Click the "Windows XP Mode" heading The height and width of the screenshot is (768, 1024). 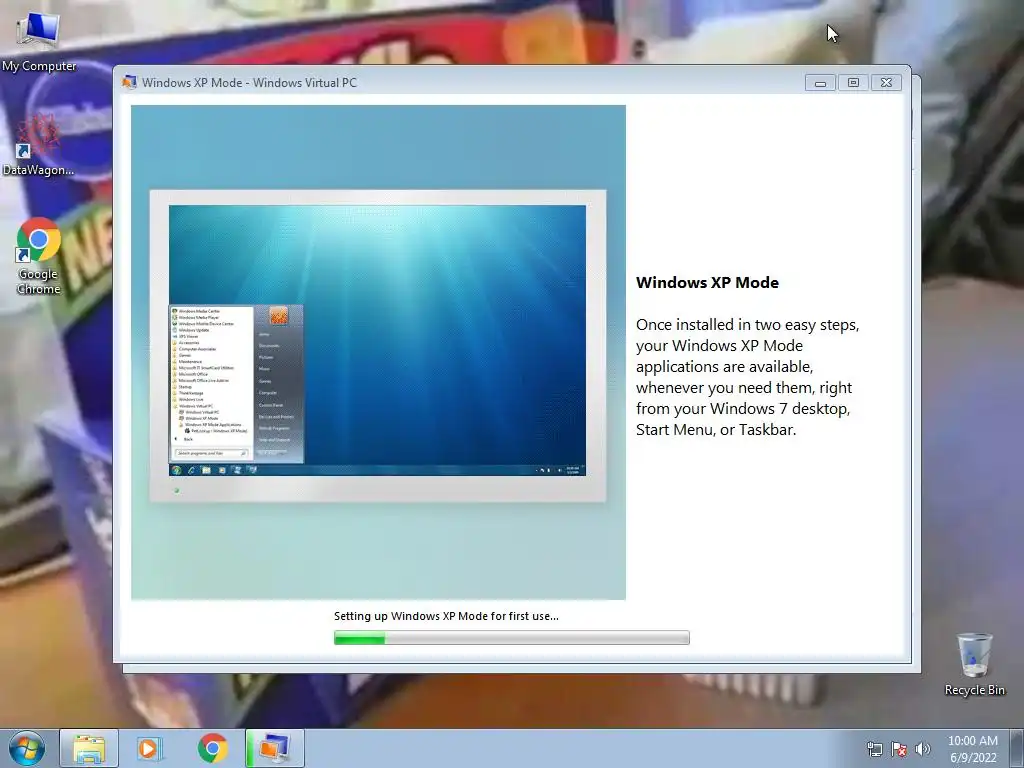(707, 283)
